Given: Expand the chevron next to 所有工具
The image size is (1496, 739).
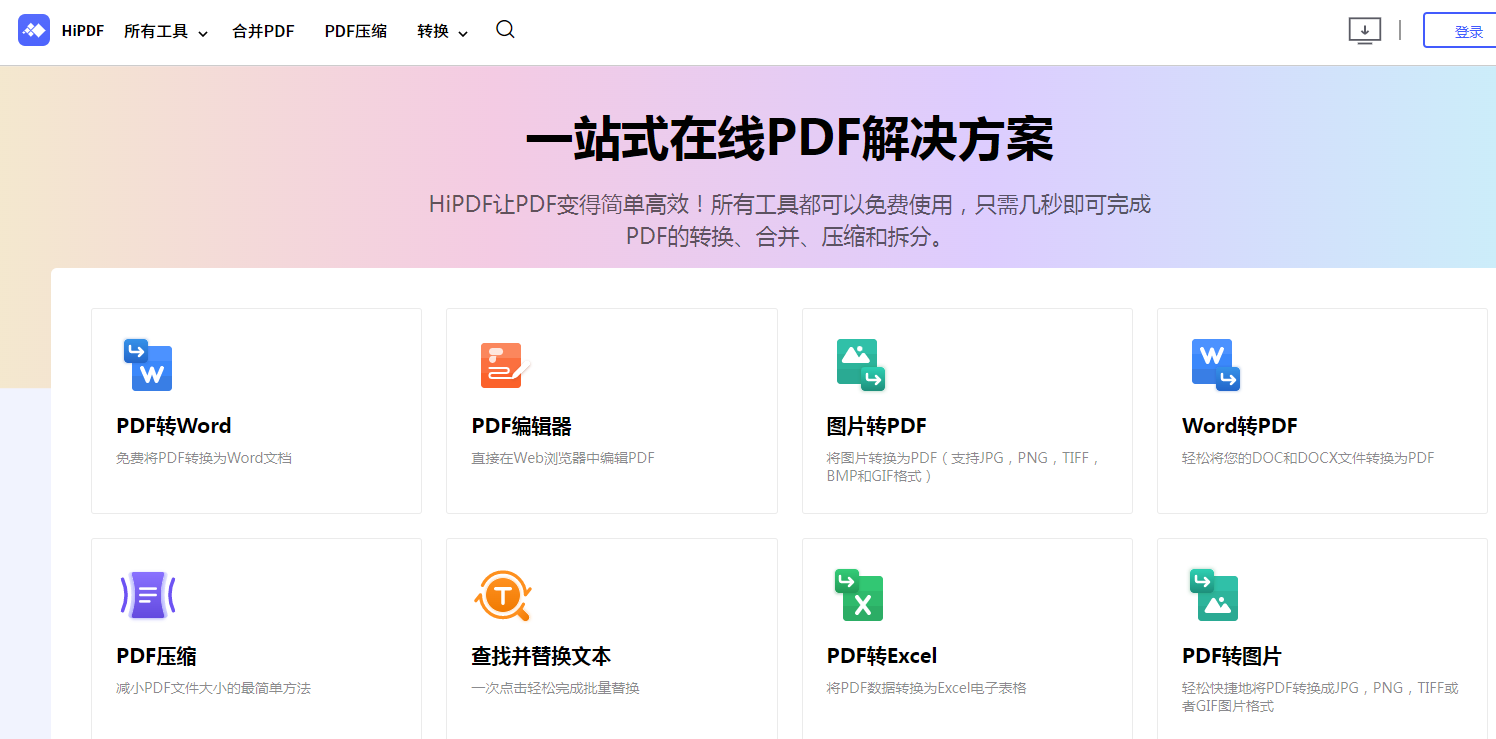Looking at the screenshot, I should pyautogui.click(x=202, y=33).
